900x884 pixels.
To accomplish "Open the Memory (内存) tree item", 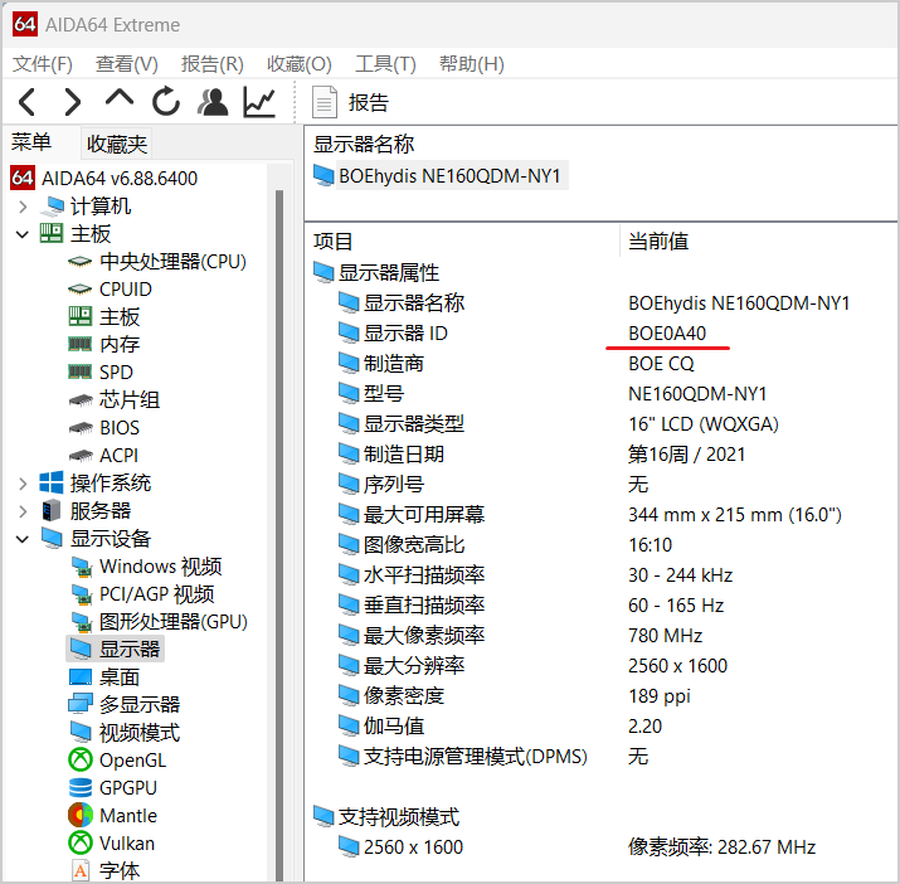I will pos(104,344).
